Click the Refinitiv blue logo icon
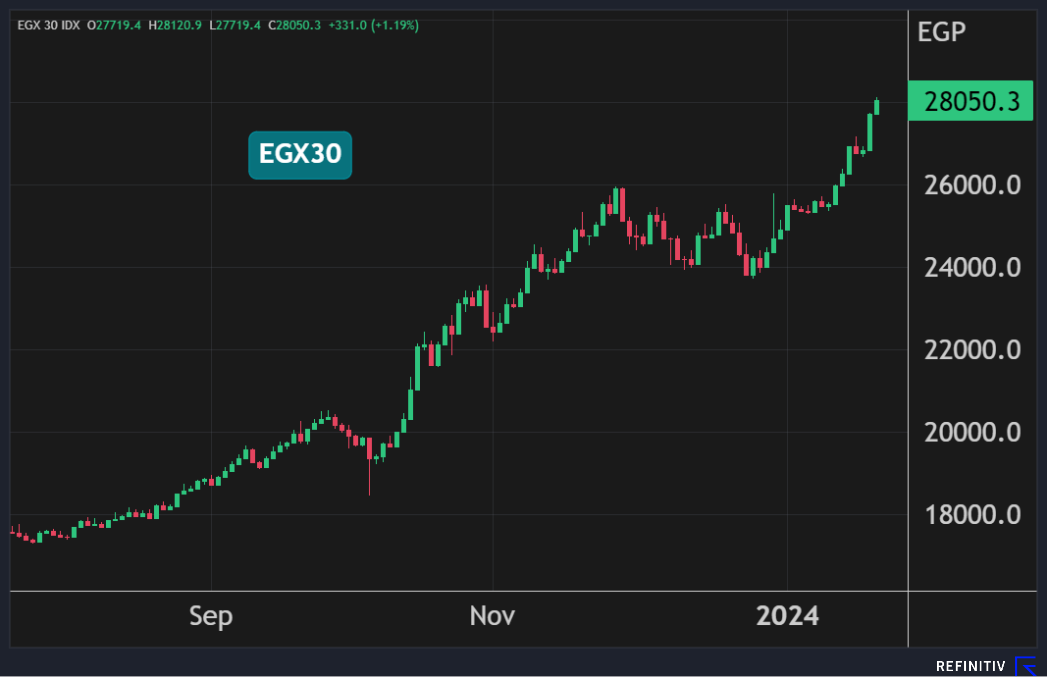The width and height of the screenshot is (1047, 677). 1025,665
